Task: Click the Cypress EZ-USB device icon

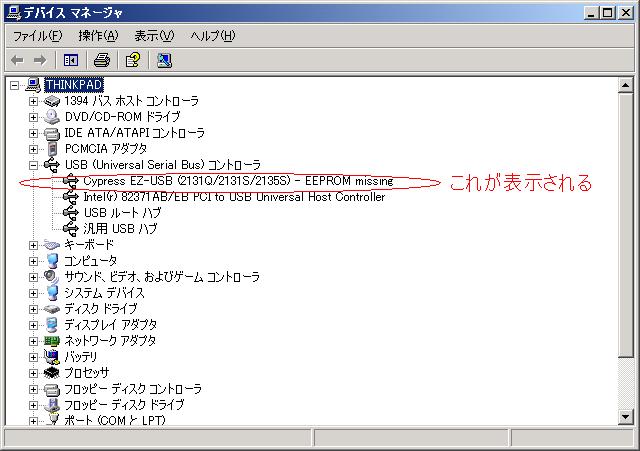Action: 71,181
